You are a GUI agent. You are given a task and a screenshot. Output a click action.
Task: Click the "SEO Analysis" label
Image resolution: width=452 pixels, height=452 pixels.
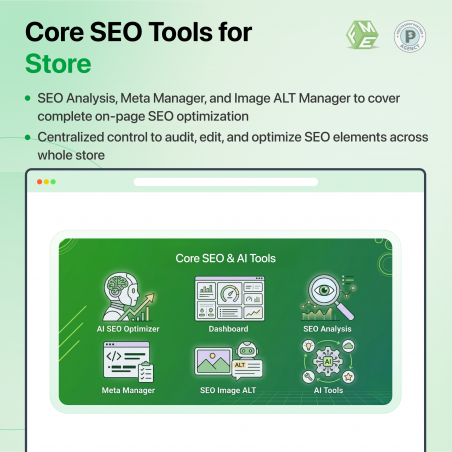(327, 329)
